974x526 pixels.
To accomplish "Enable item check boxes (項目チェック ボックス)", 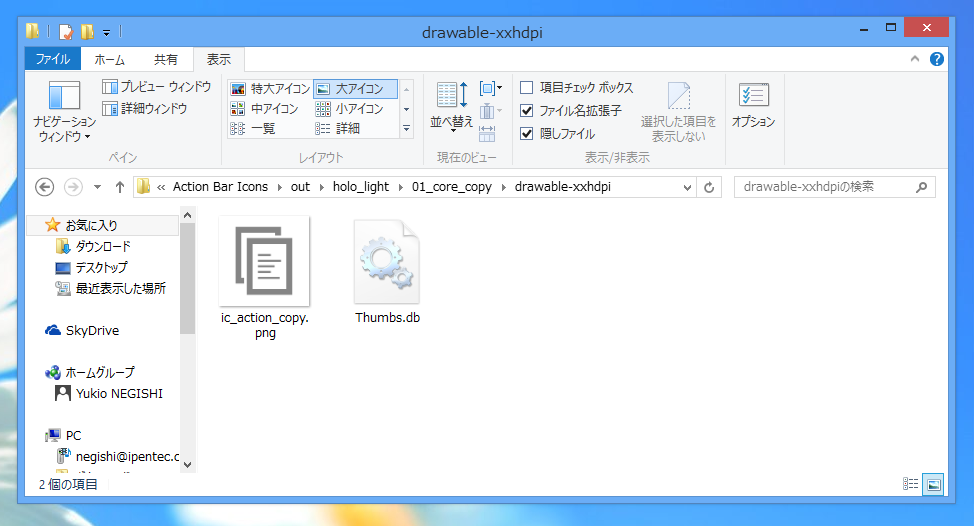I will click(576, 88).
